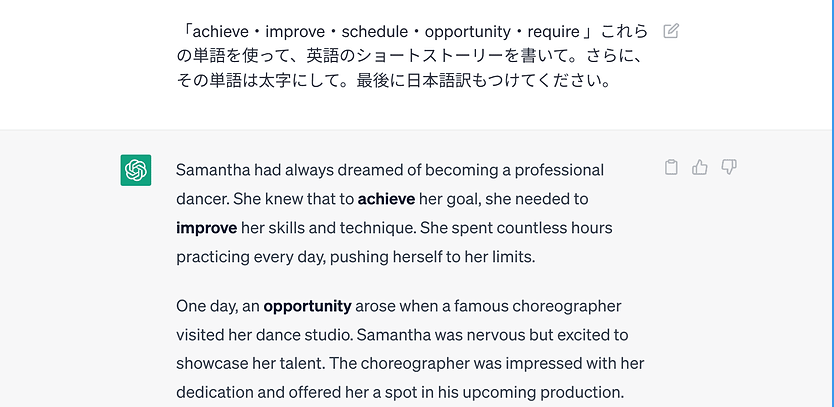Click "require" in the user prompt
Screen dimensions: 834x407
(553, 32)
